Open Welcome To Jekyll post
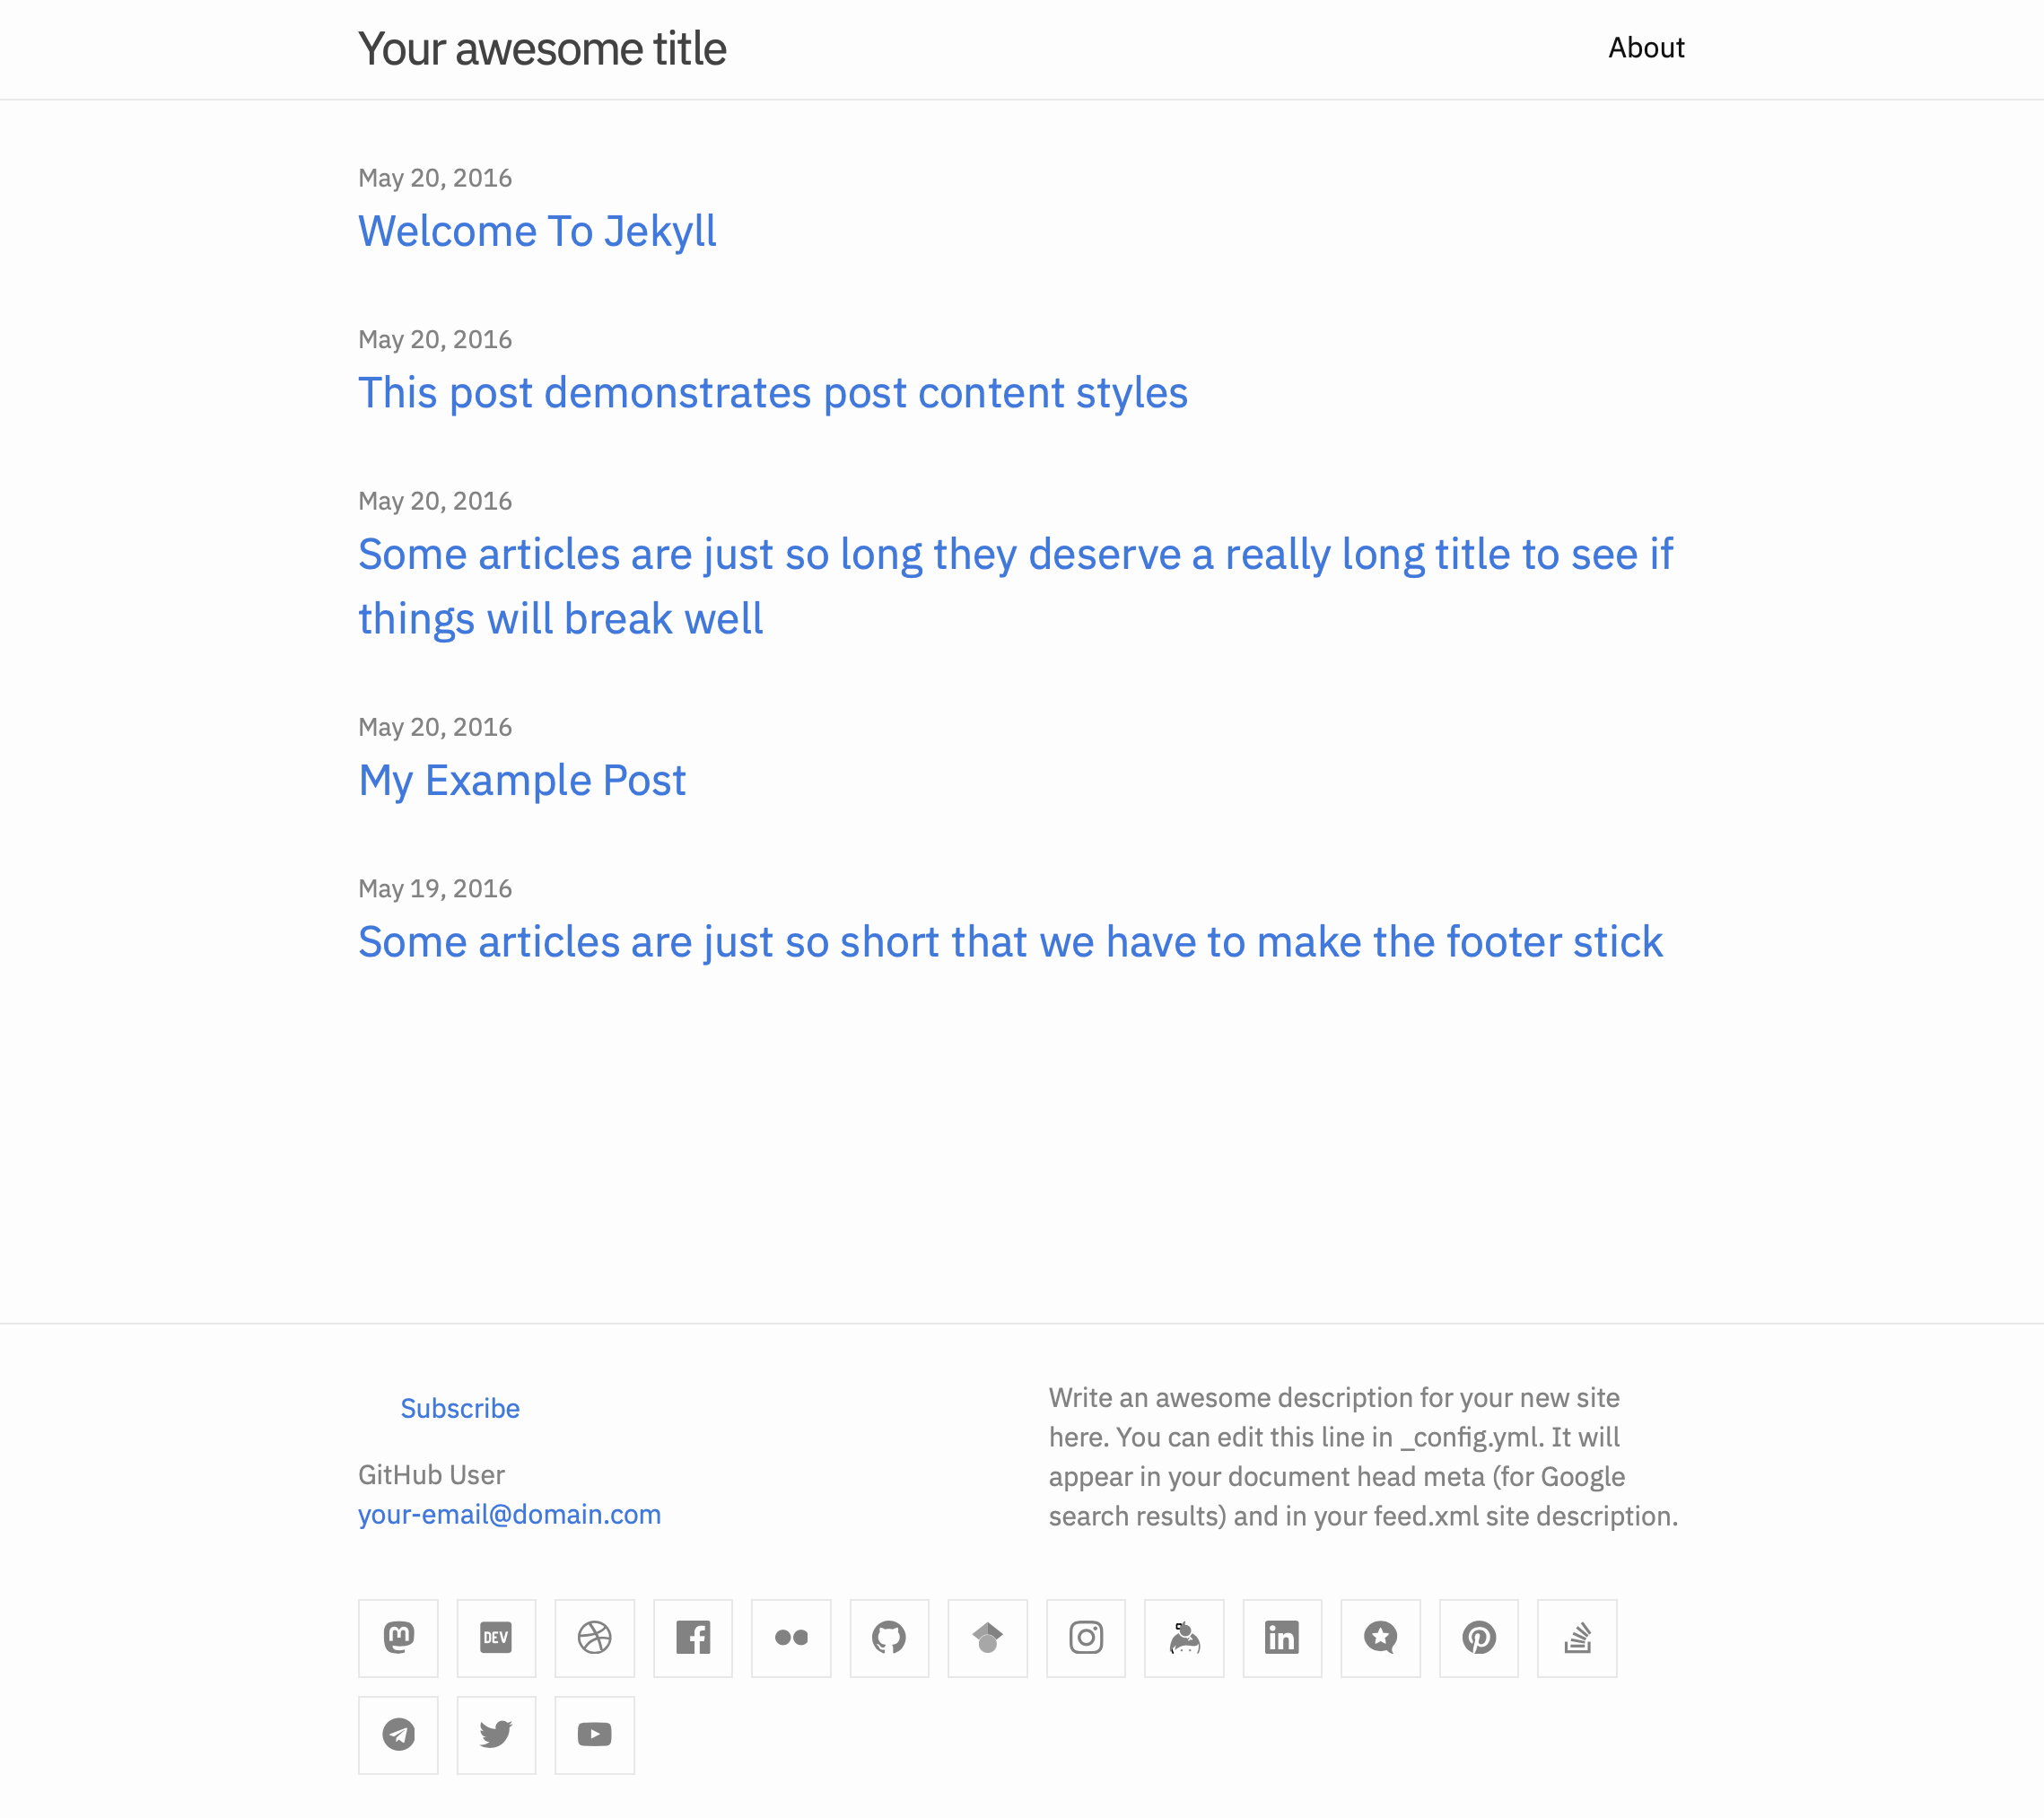 [537, 230]
